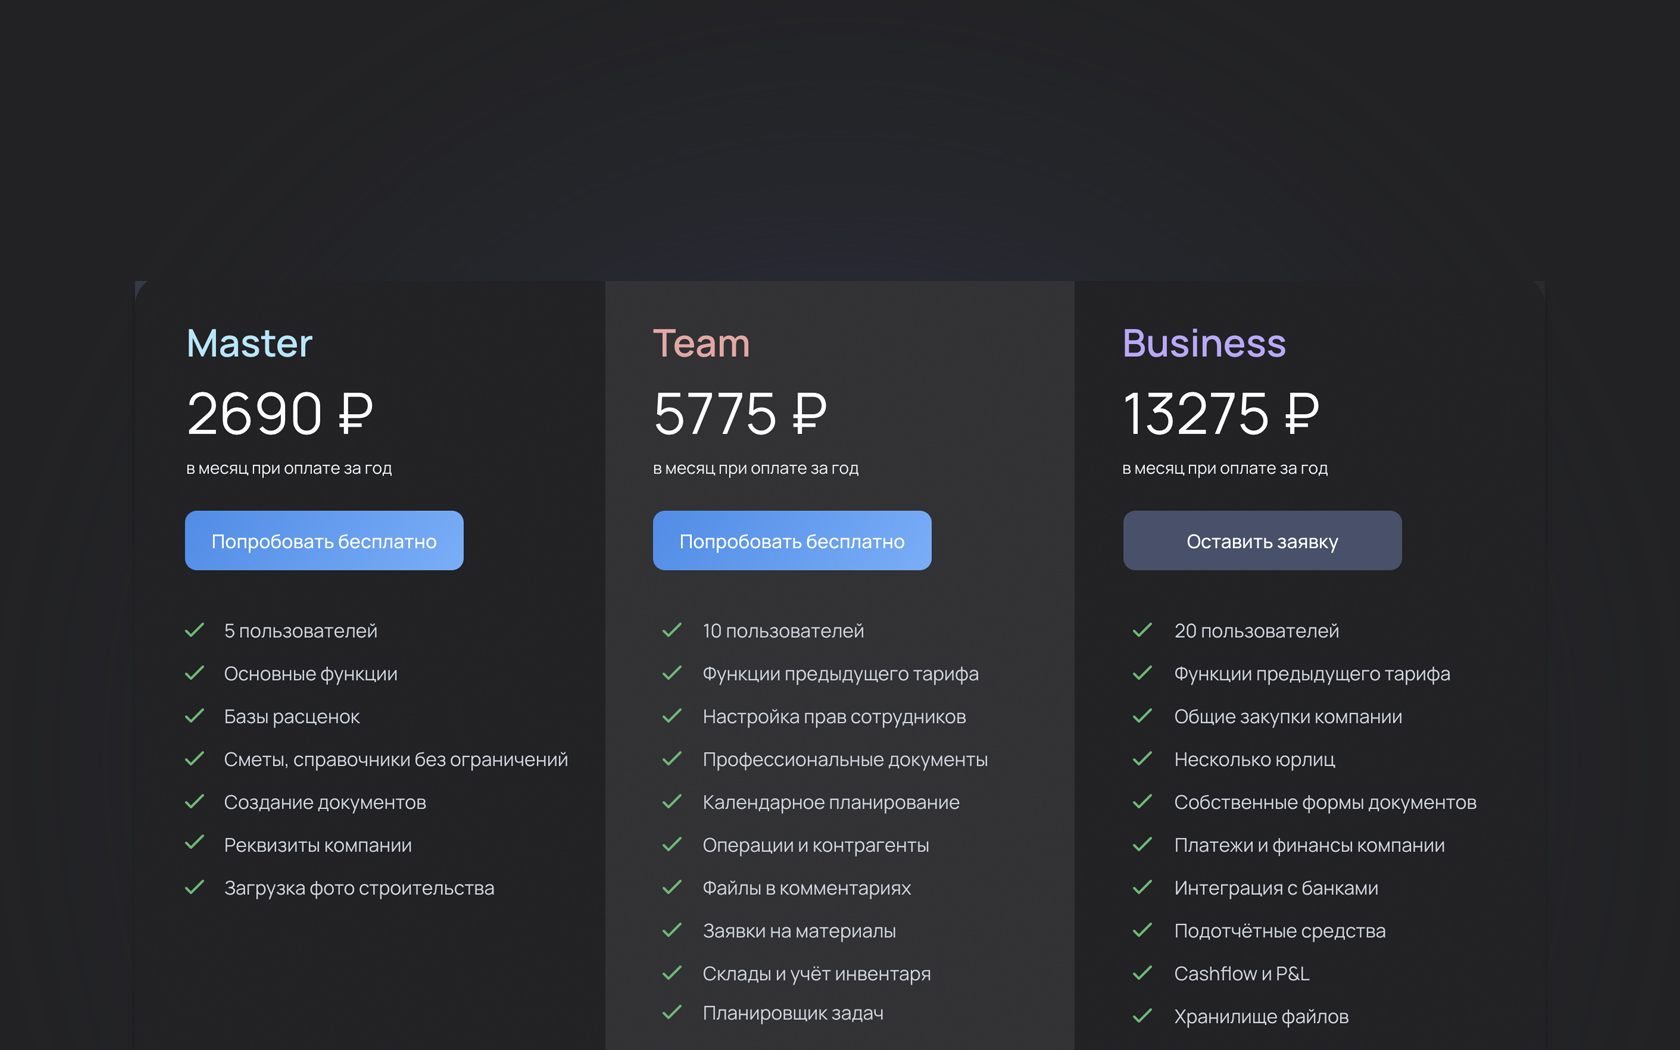Click the checkmark beside "5 пользователей"
Screen dimensions: 1680x1050
(x=195, y=630)
